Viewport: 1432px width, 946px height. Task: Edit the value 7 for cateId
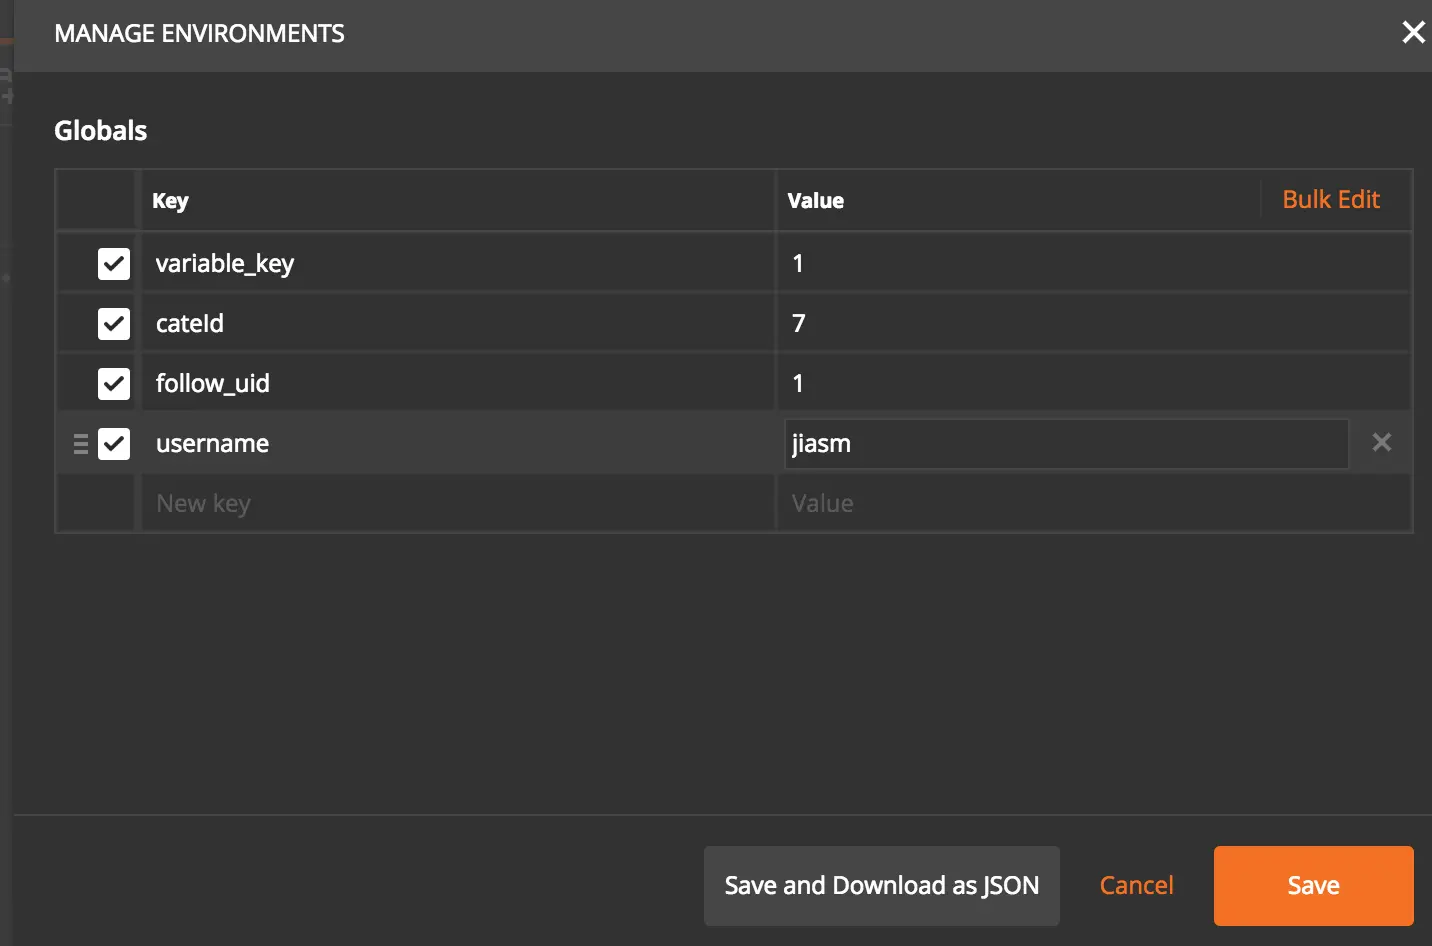pos(1094,323)
